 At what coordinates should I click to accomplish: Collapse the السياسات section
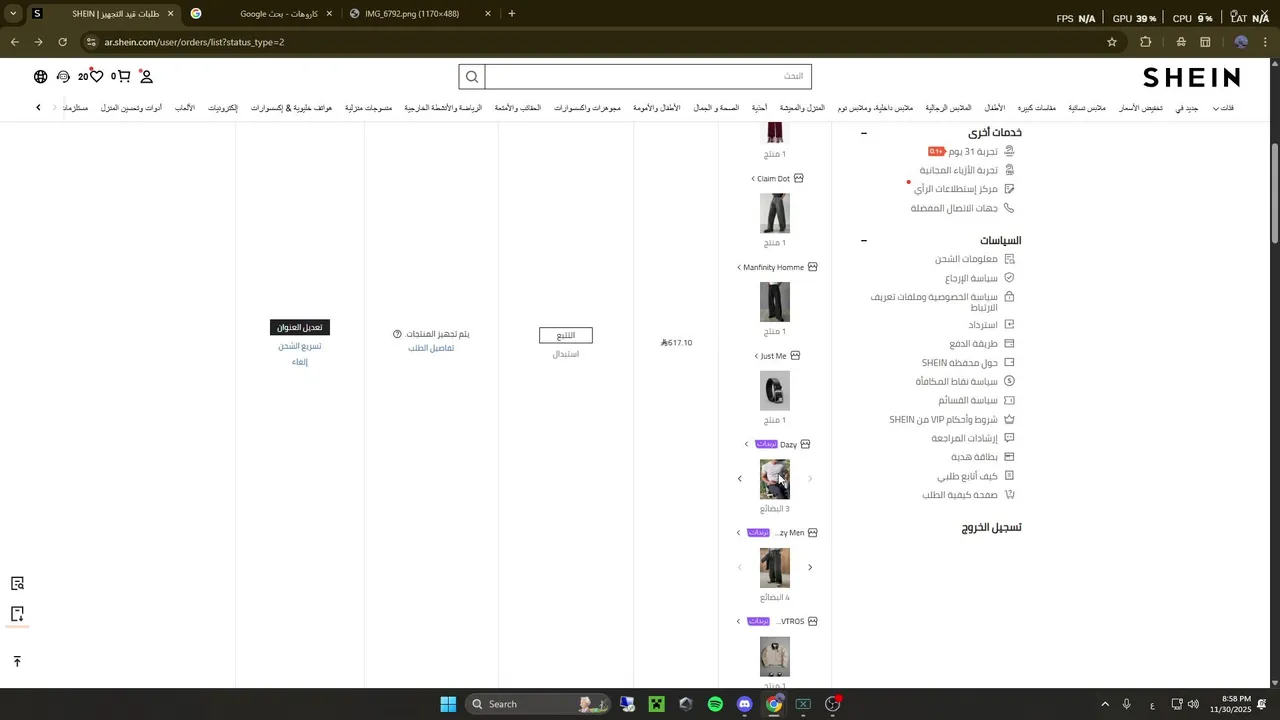click(864, 241)
